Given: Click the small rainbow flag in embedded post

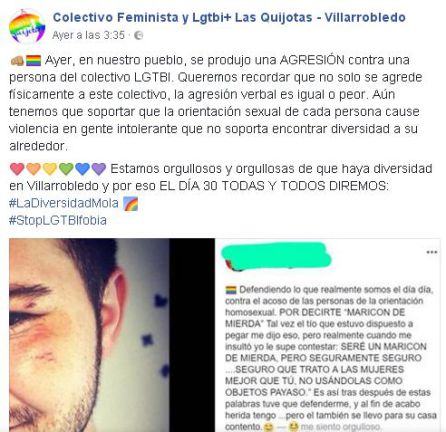Looking at the screenshot, I should (x=231, y=290).
